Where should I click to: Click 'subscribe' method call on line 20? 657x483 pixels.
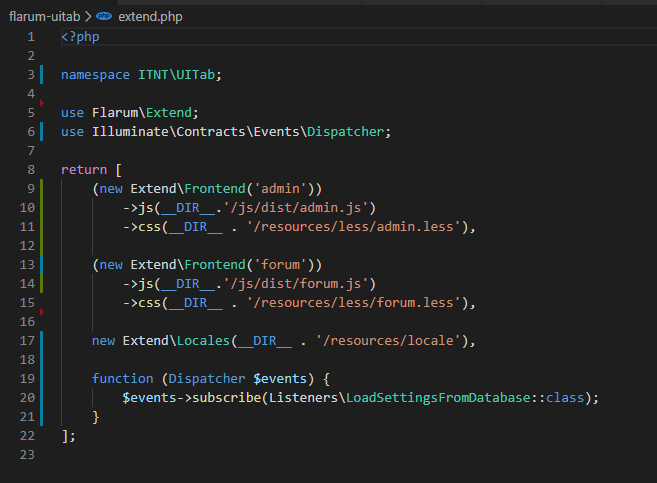pyautogui.click(x=227, y=398)
